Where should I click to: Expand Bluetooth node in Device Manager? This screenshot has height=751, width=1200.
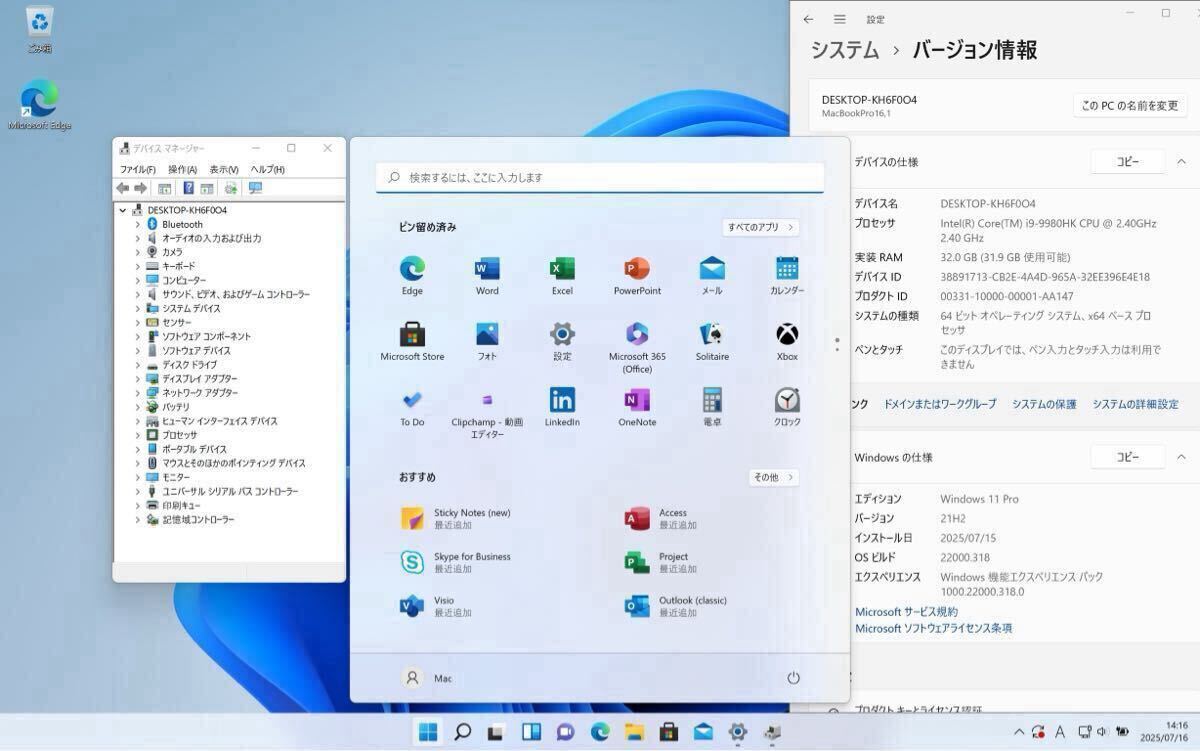tap(138, 224)
